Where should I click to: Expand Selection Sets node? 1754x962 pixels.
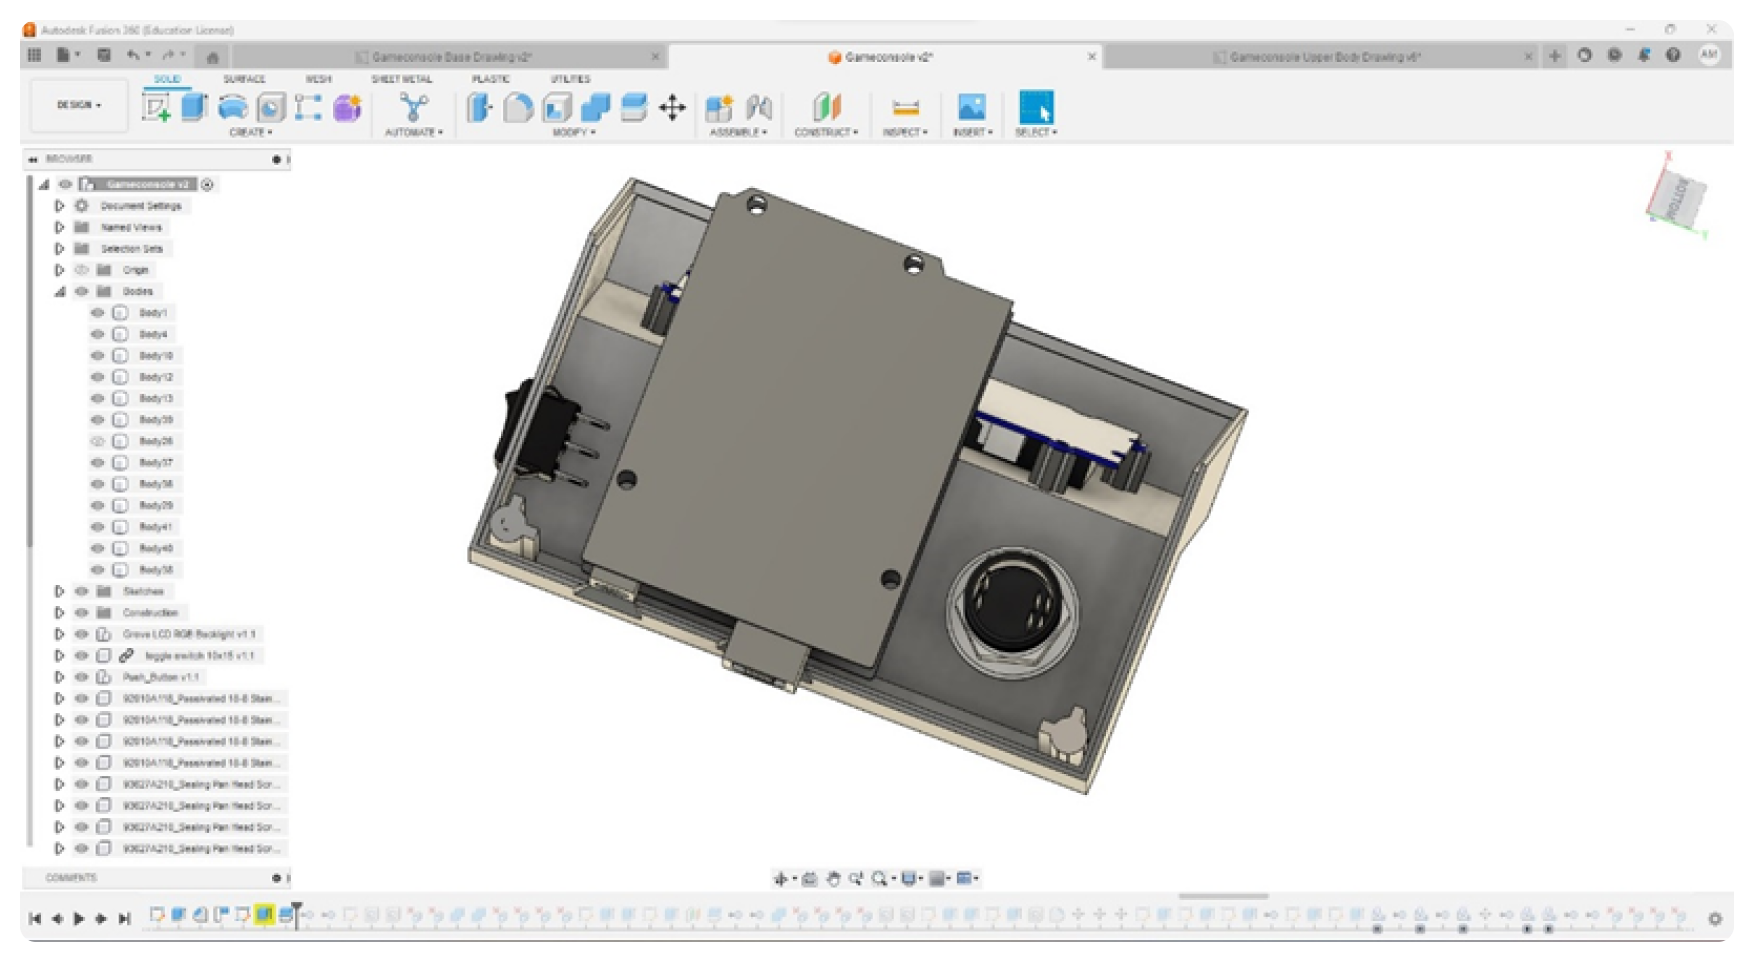[59, 248]
